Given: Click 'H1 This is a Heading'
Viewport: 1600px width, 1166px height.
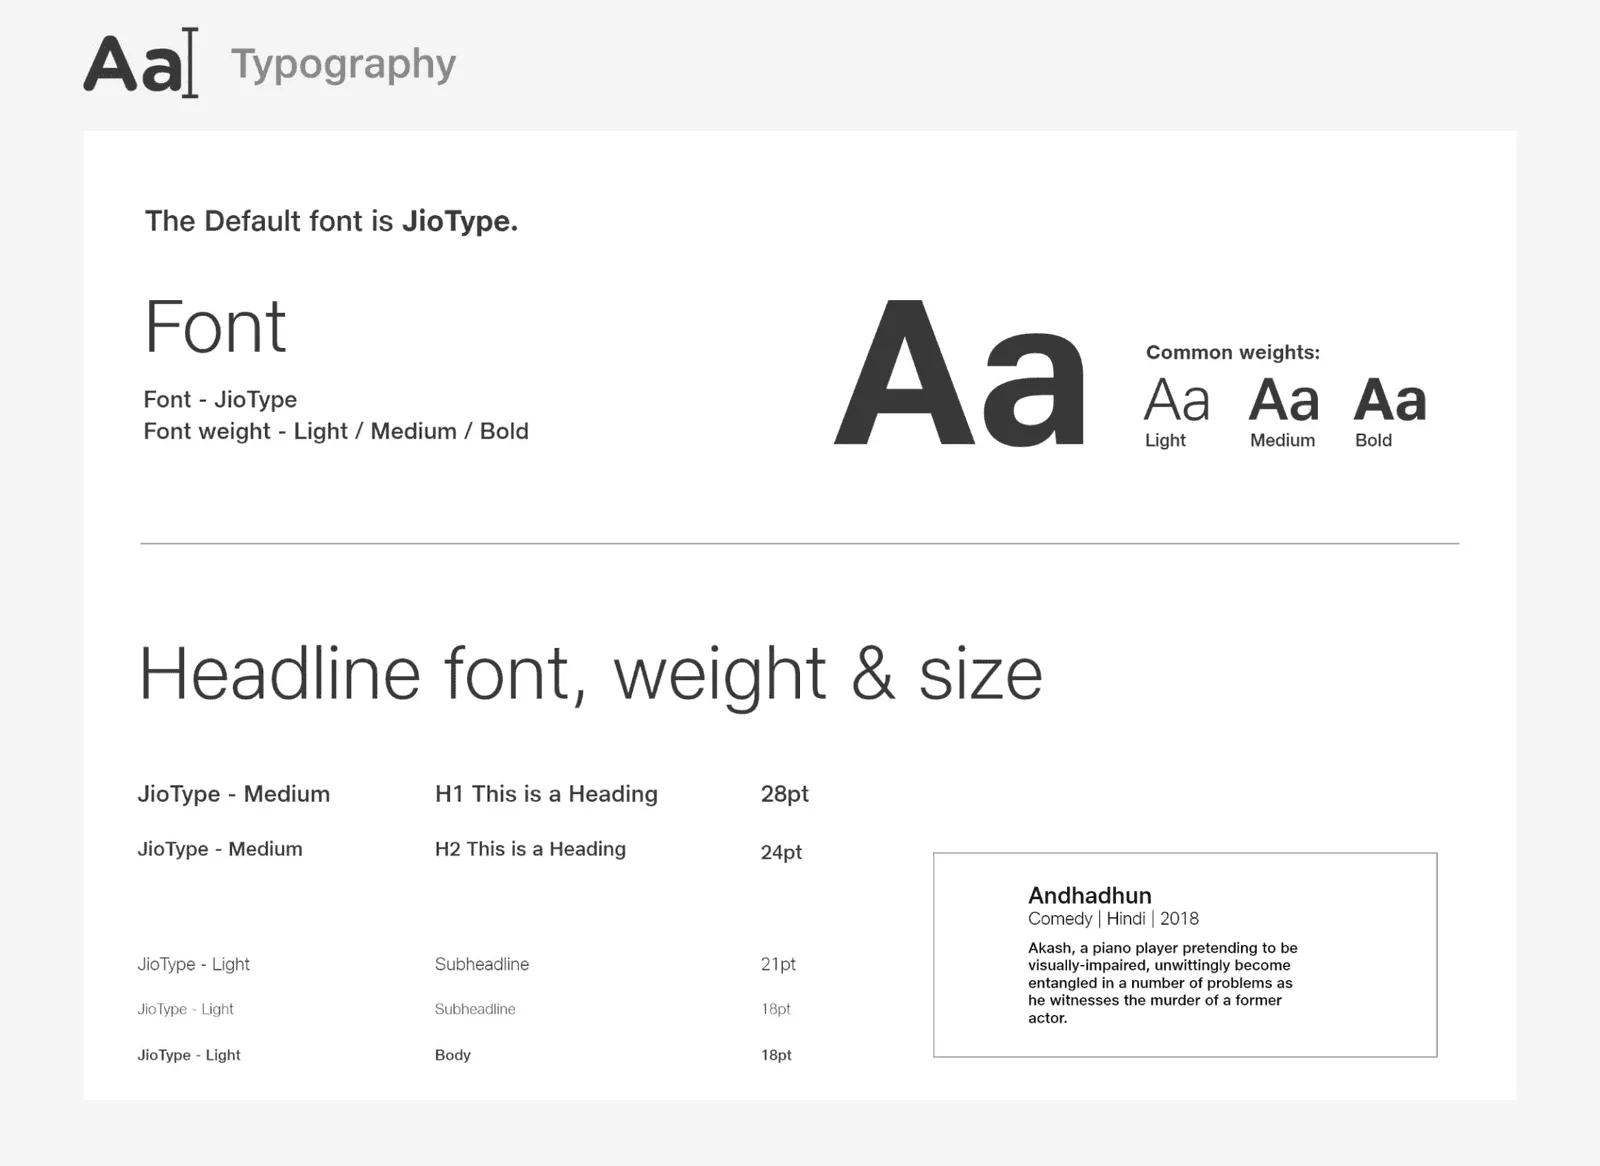Looking at the screenshot, I should tap(546, 794).
